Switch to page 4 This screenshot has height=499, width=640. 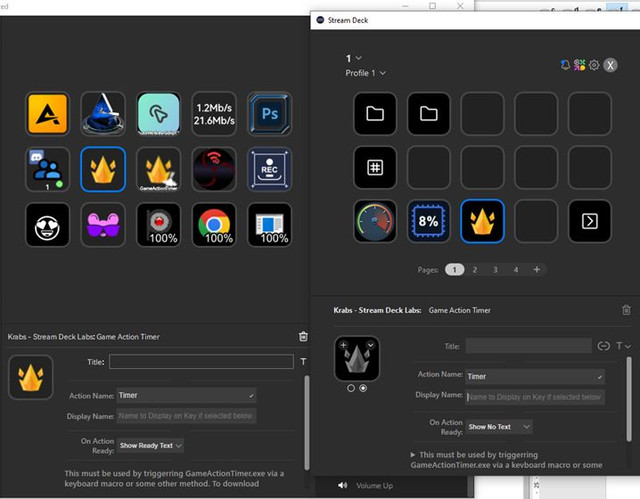[516, 270]
